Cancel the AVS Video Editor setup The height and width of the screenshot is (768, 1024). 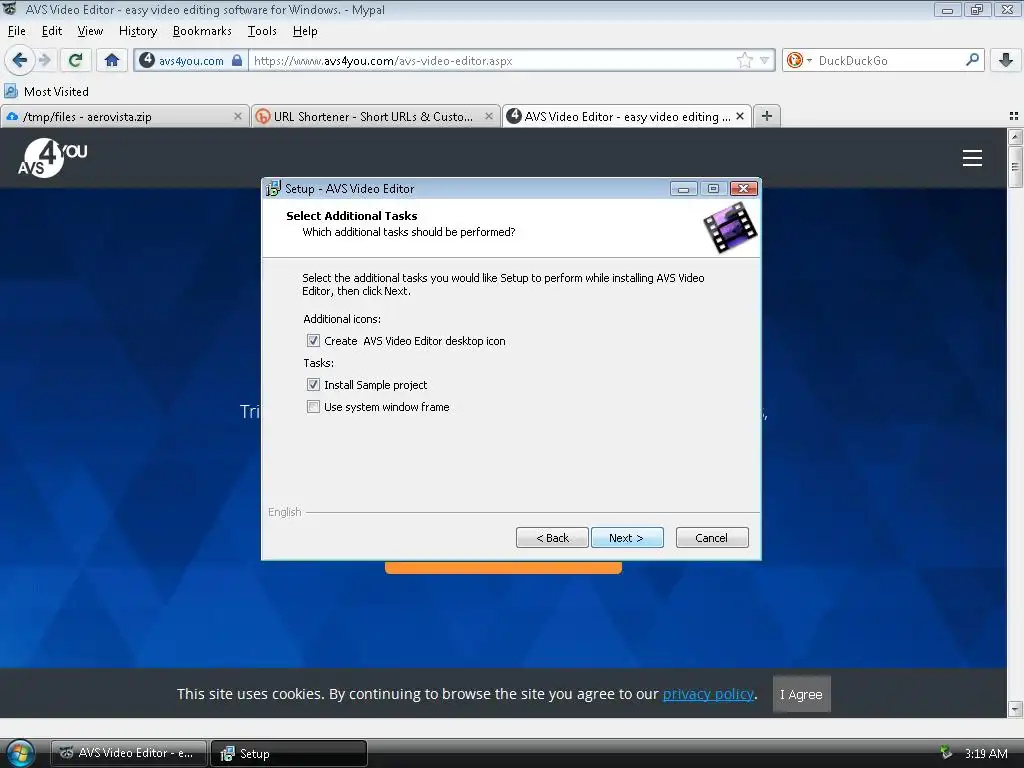coord(712,537)
